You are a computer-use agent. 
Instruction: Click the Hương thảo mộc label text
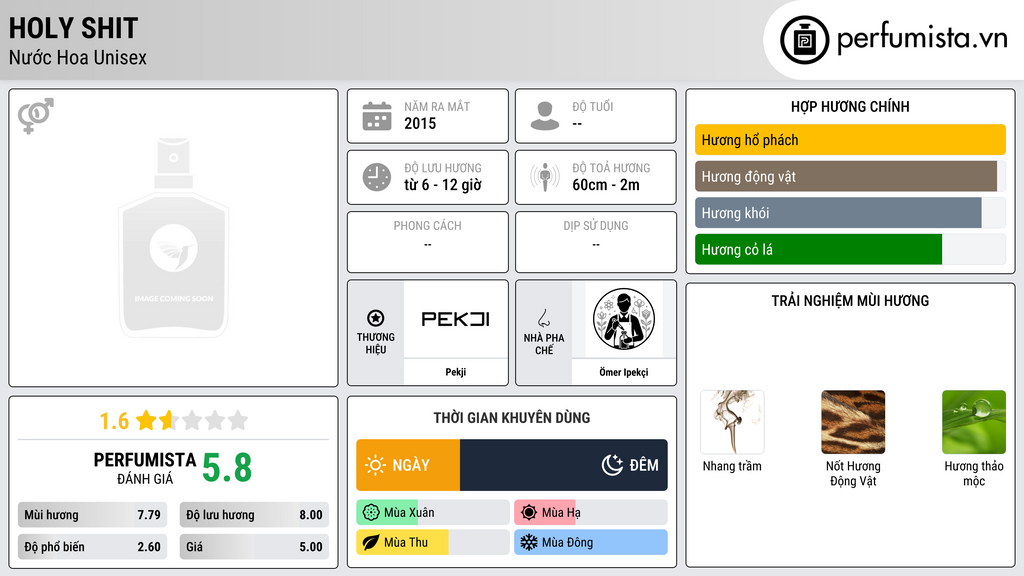tap(974, 473)
